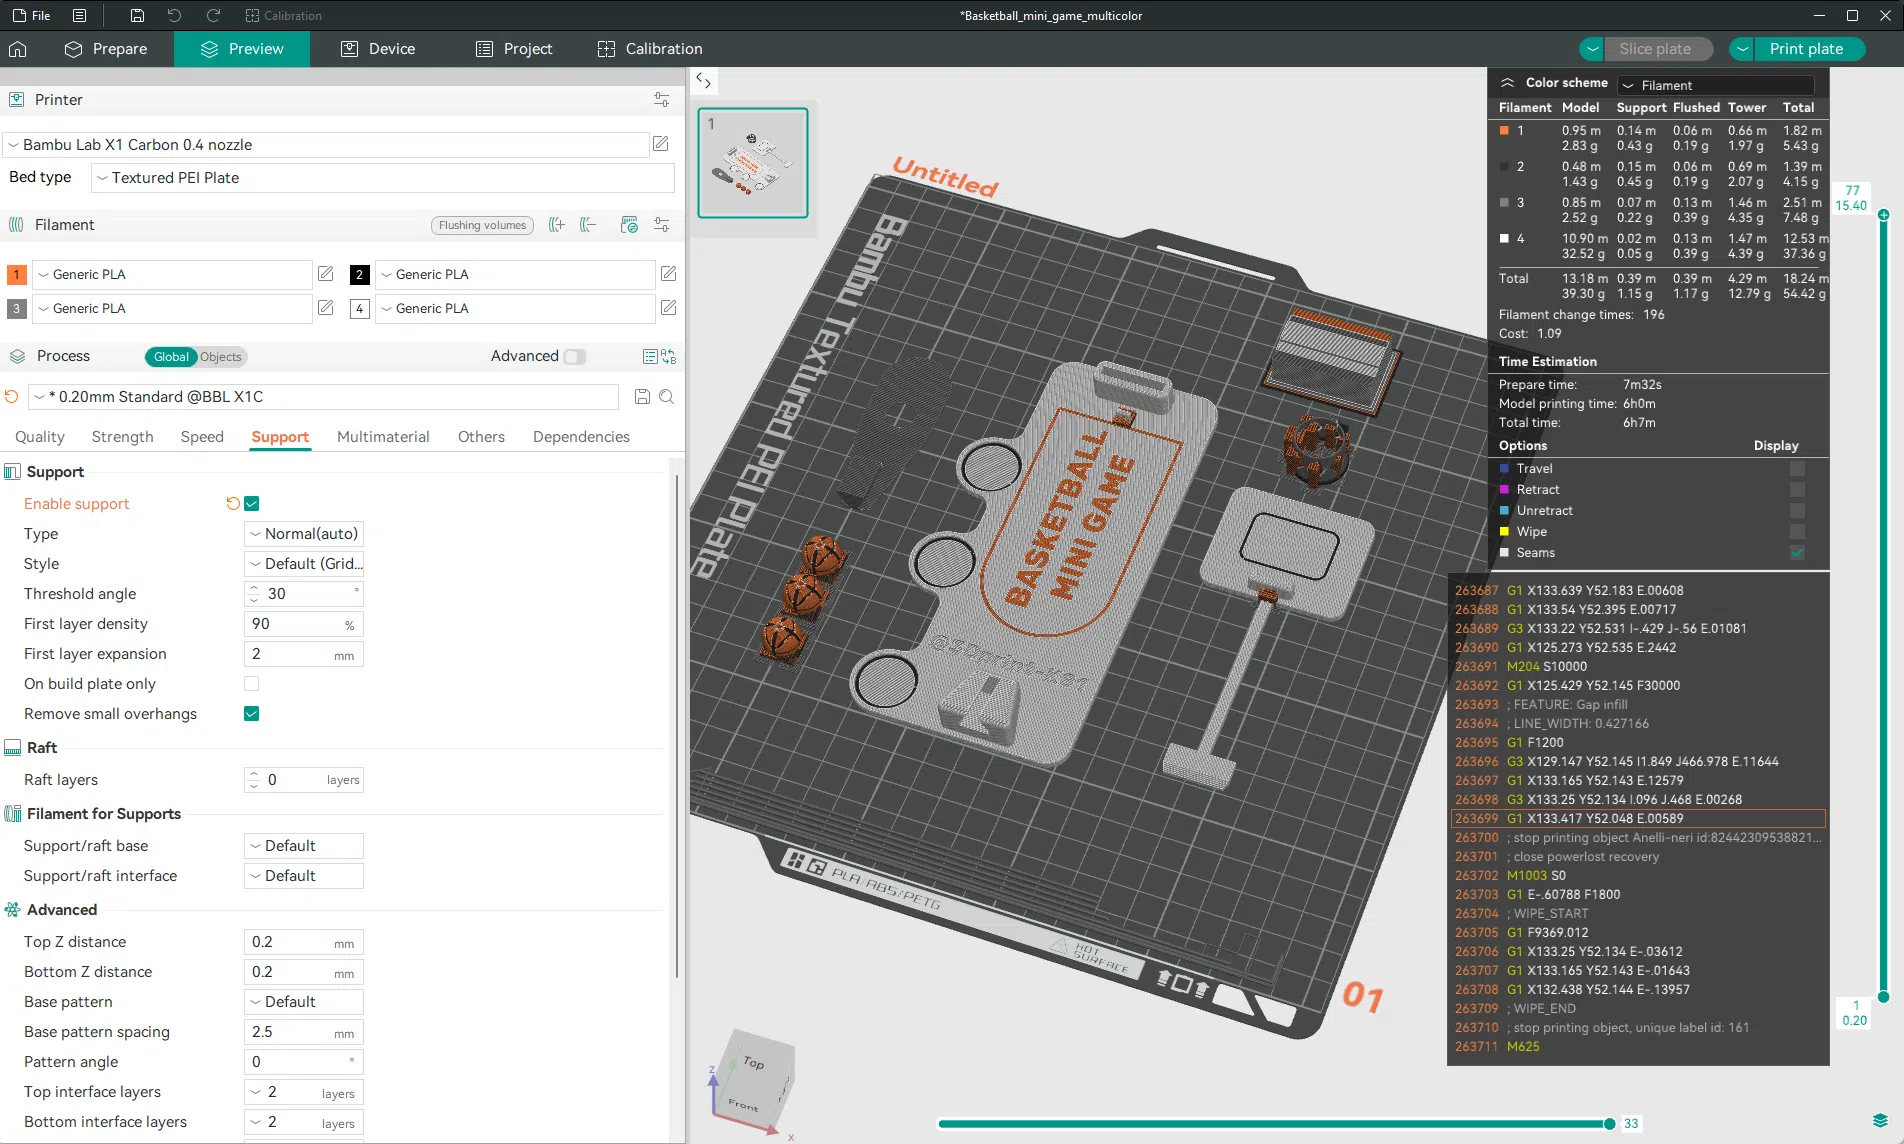Click the process settings list icon
Screen dimensions: 1904x1144
click(x=650, y=356)
